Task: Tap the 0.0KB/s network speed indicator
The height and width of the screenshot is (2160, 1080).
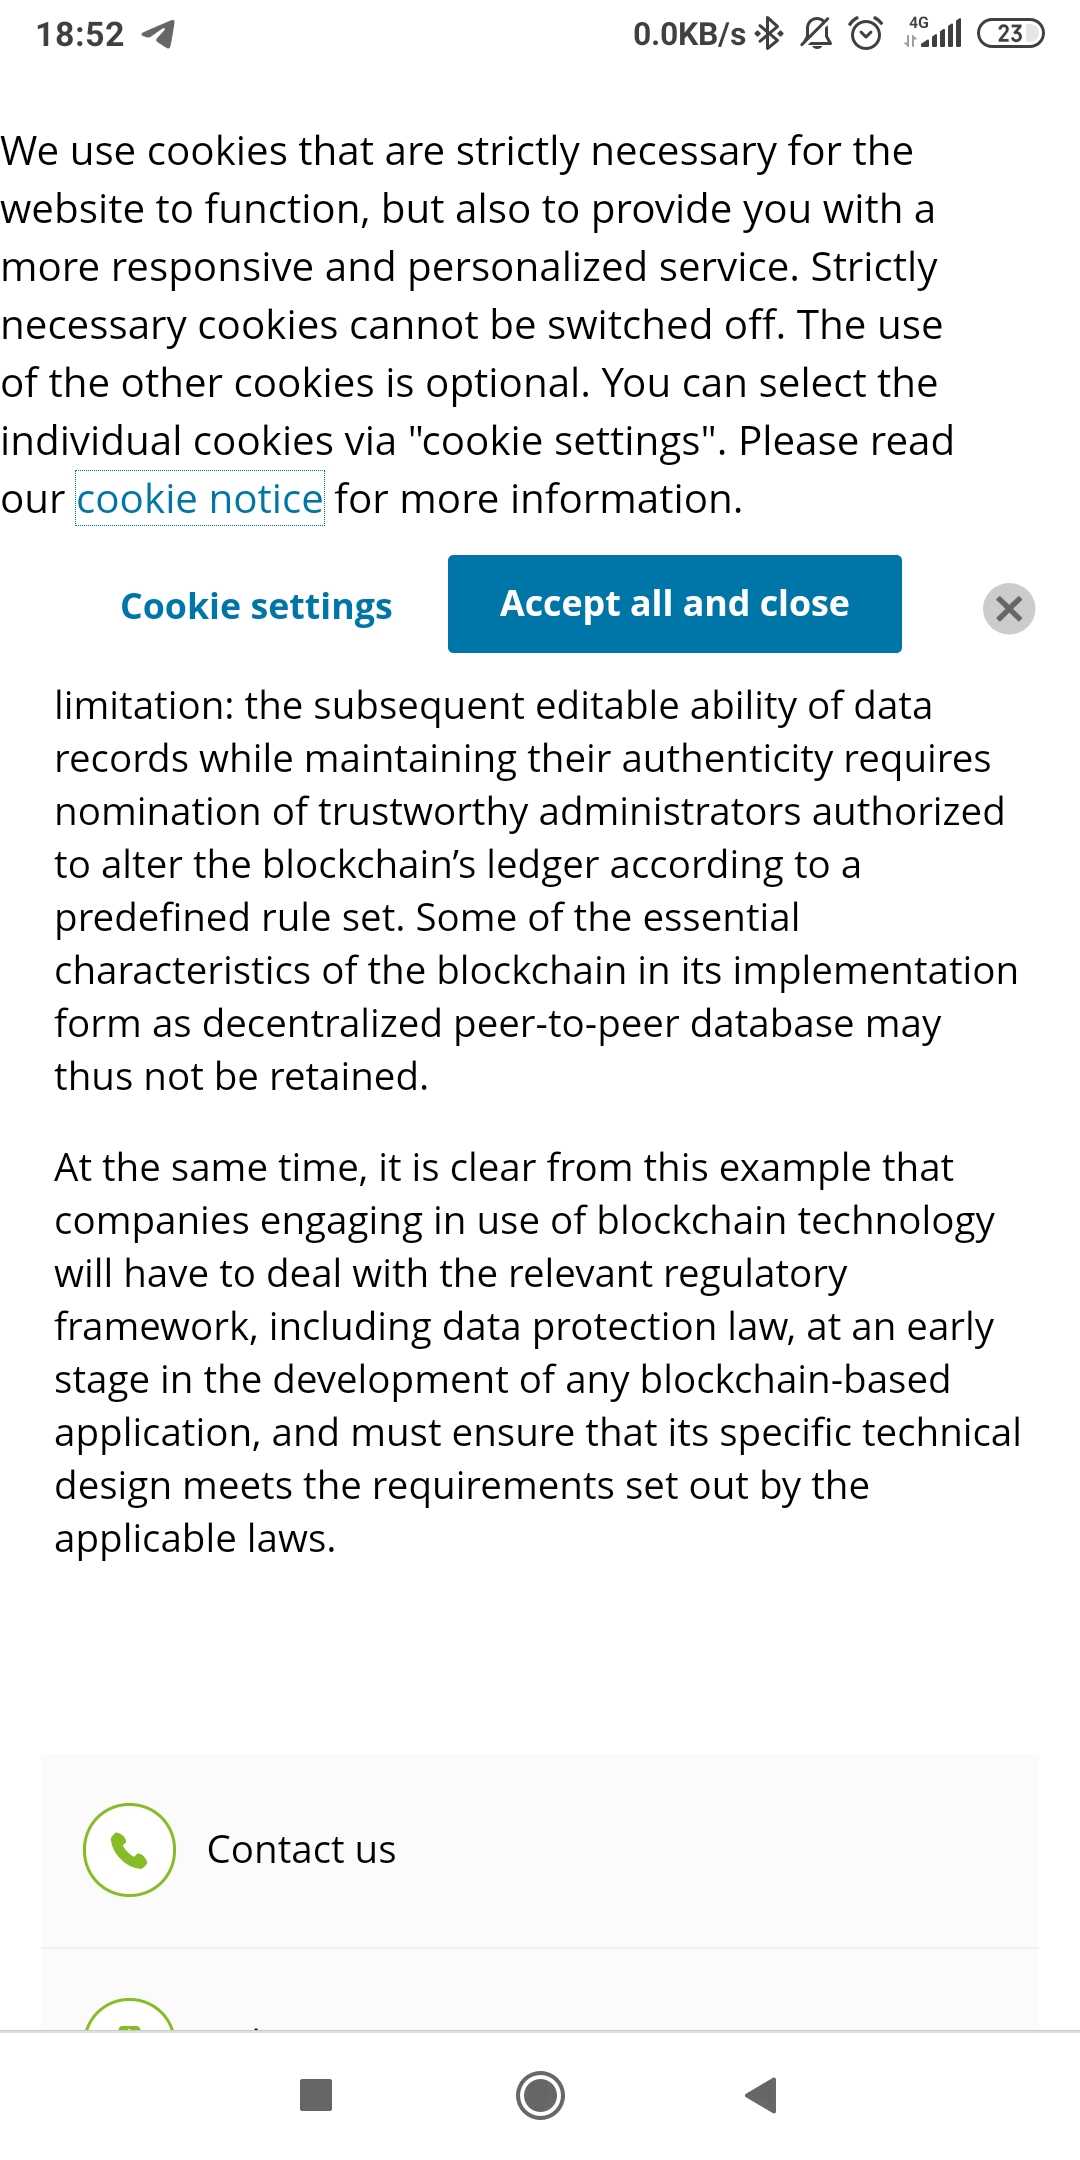Action: point(689,34)
